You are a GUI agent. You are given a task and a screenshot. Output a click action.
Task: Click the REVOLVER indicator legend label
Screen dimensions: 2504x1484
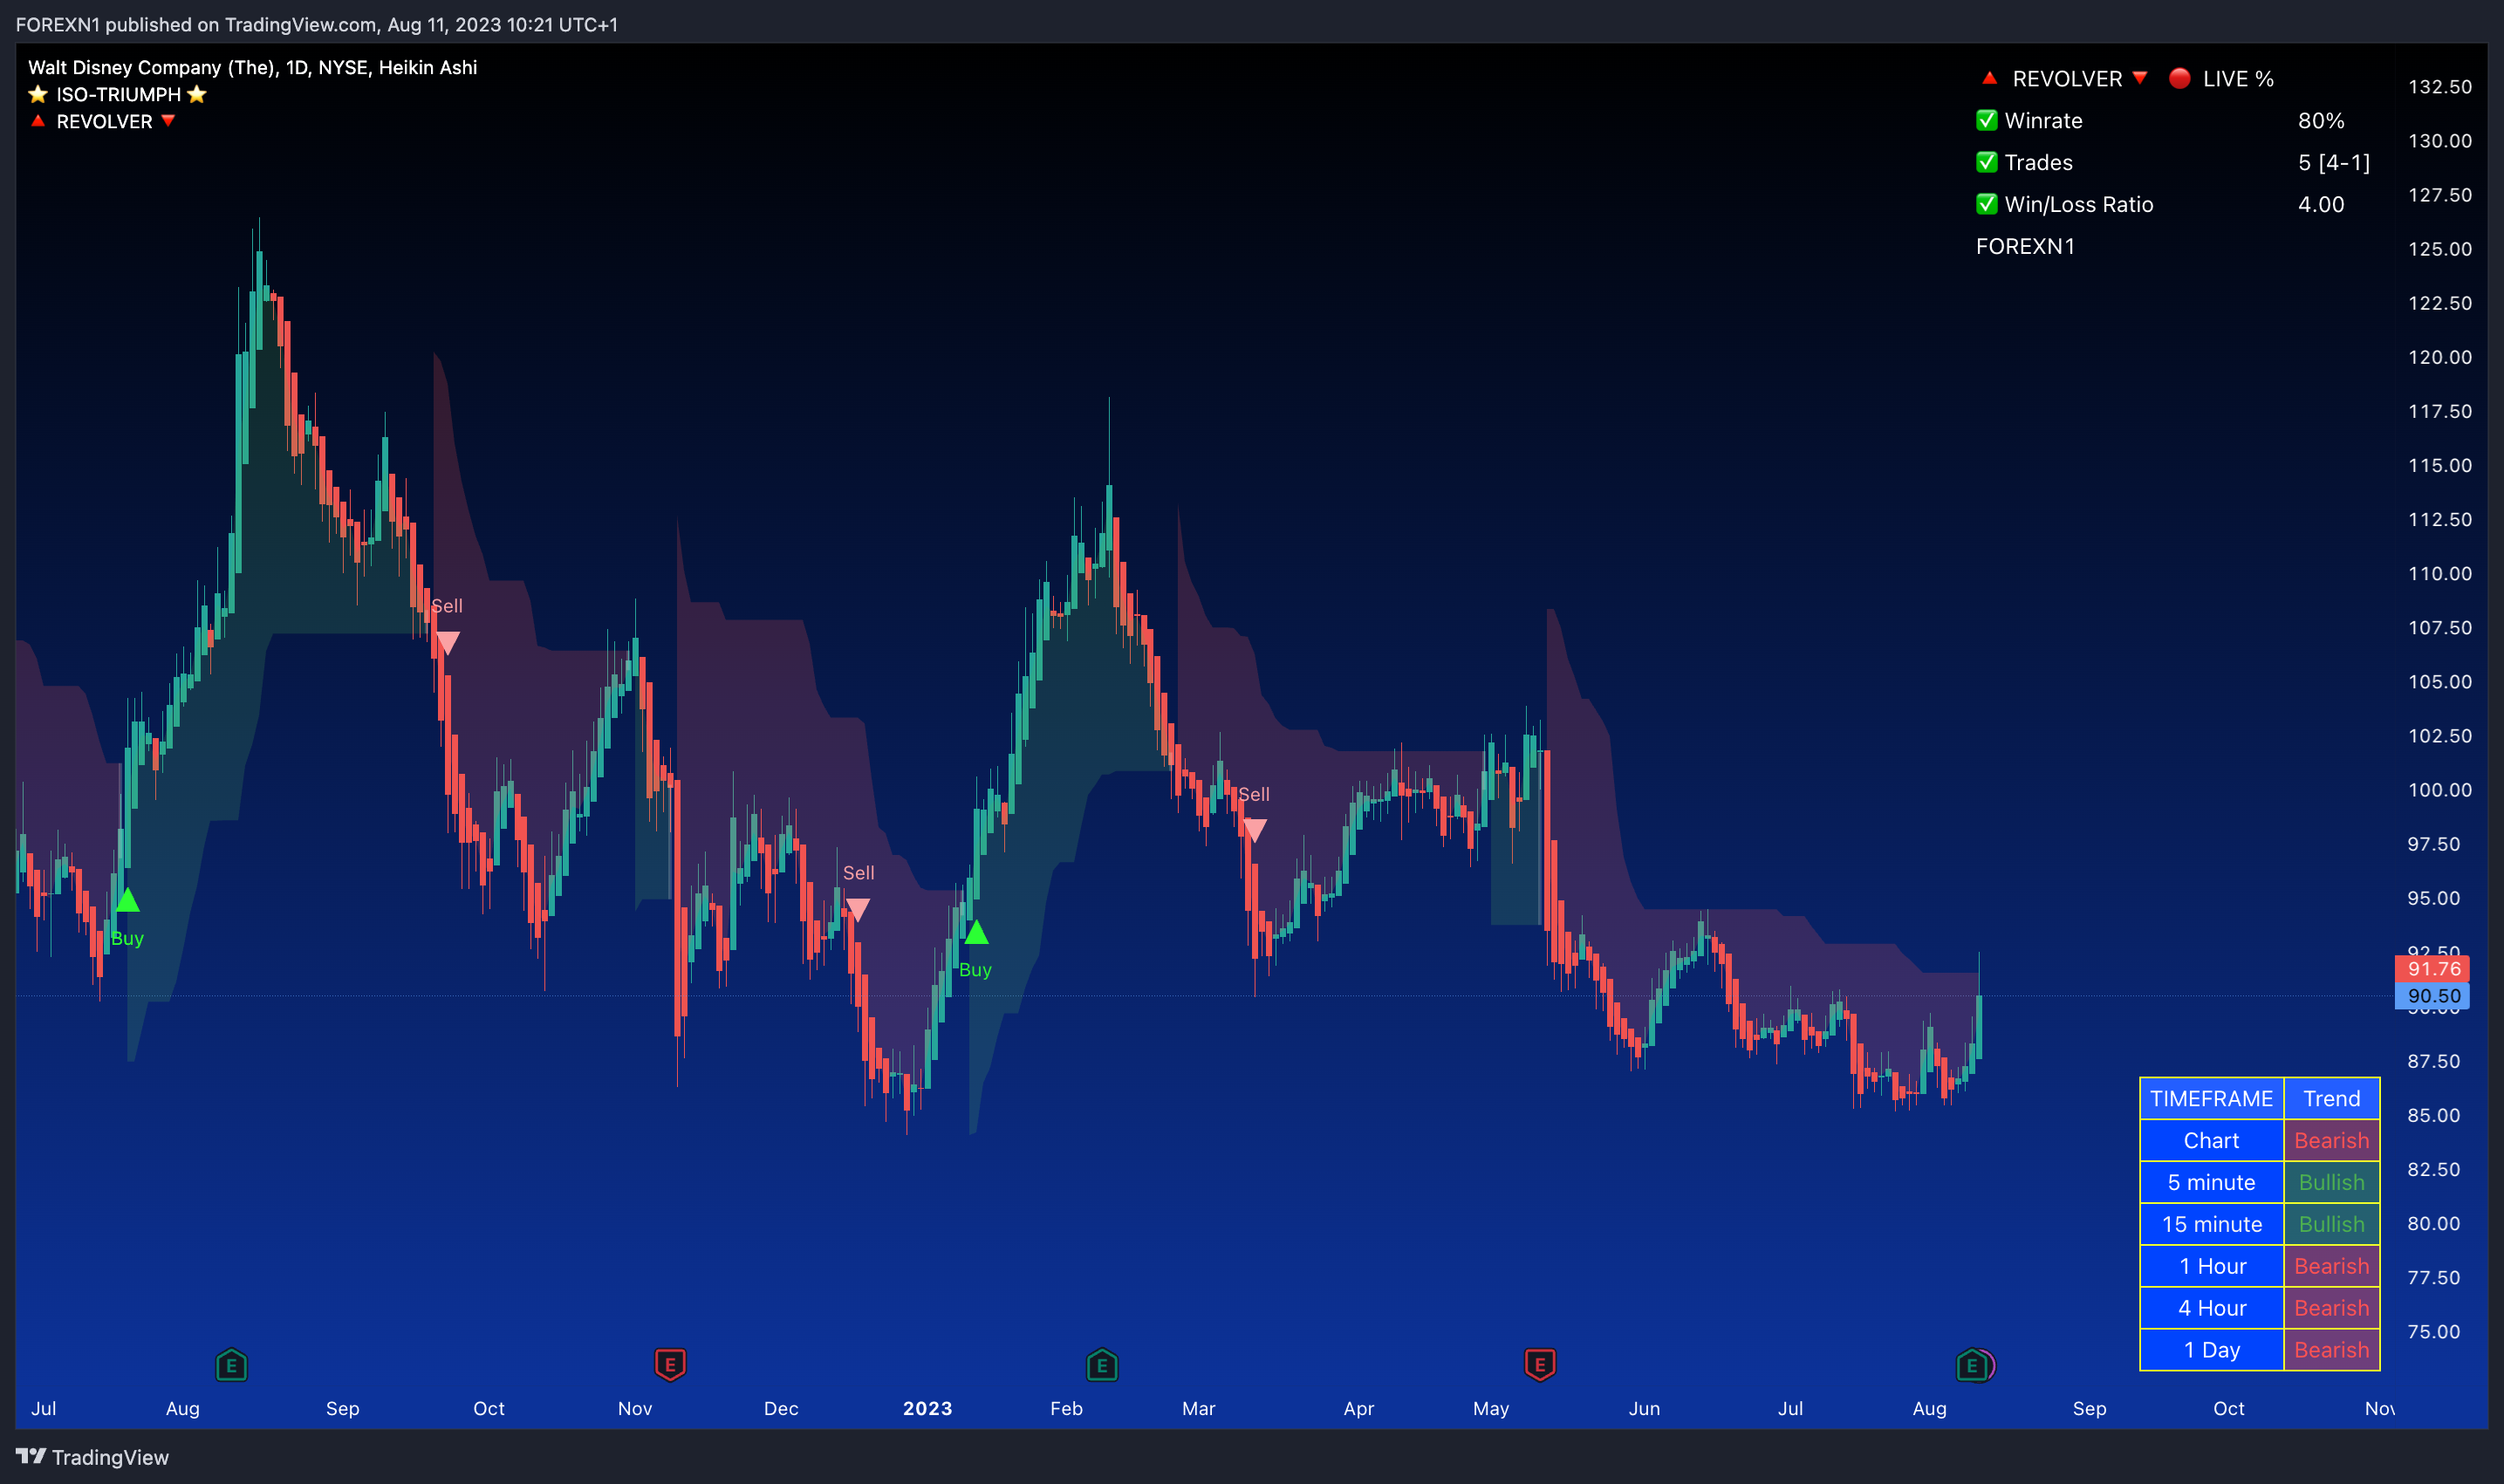point(104,121)
